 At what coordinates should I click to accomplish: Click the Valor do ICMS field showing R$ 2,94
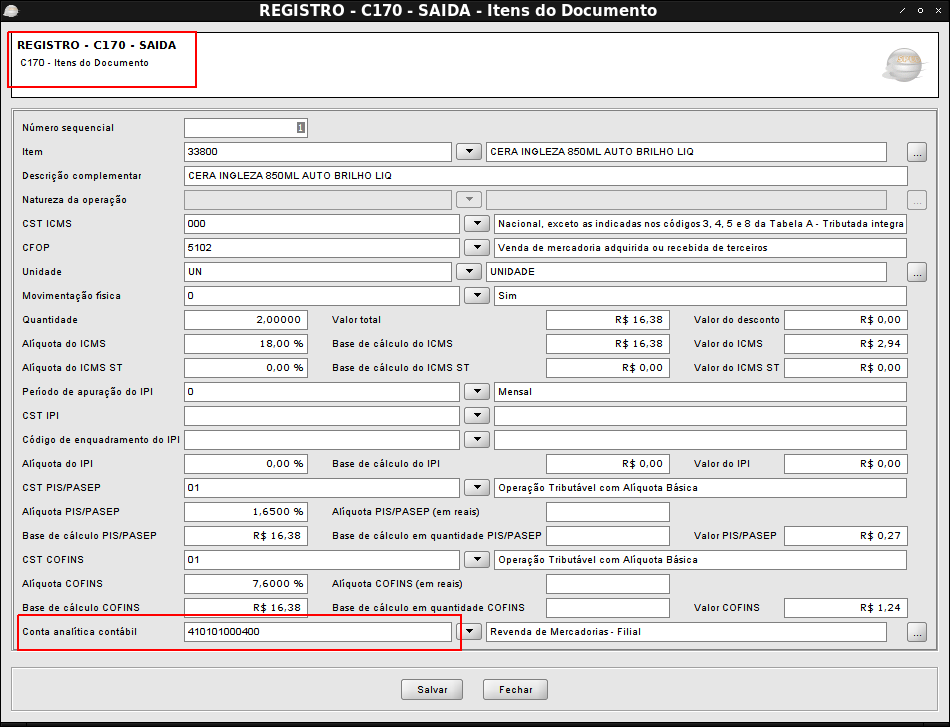coord(846,344)
